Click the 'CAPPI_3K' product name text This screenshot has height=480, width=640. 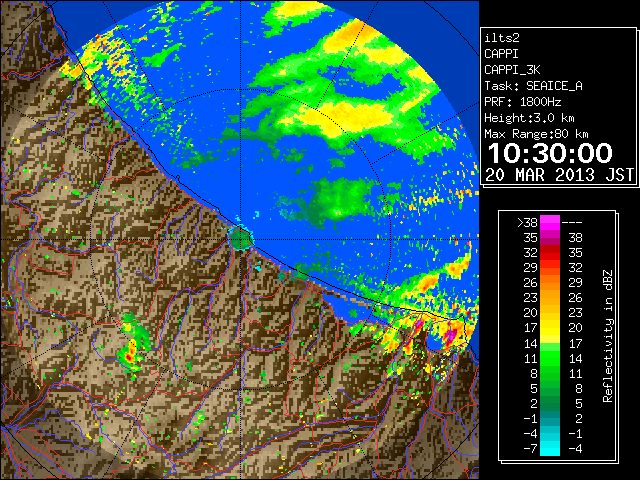(x=512, y=70)
